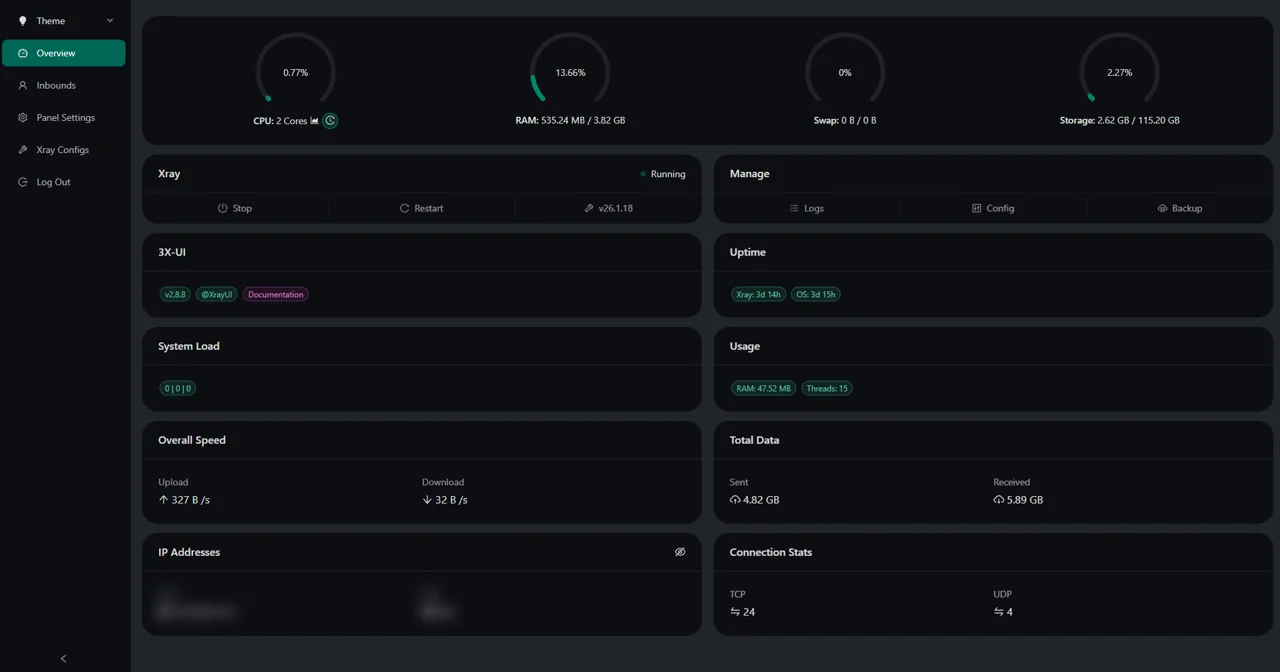
Task: Expand the Theme dropdown chevron
Action: pos(110,21)
